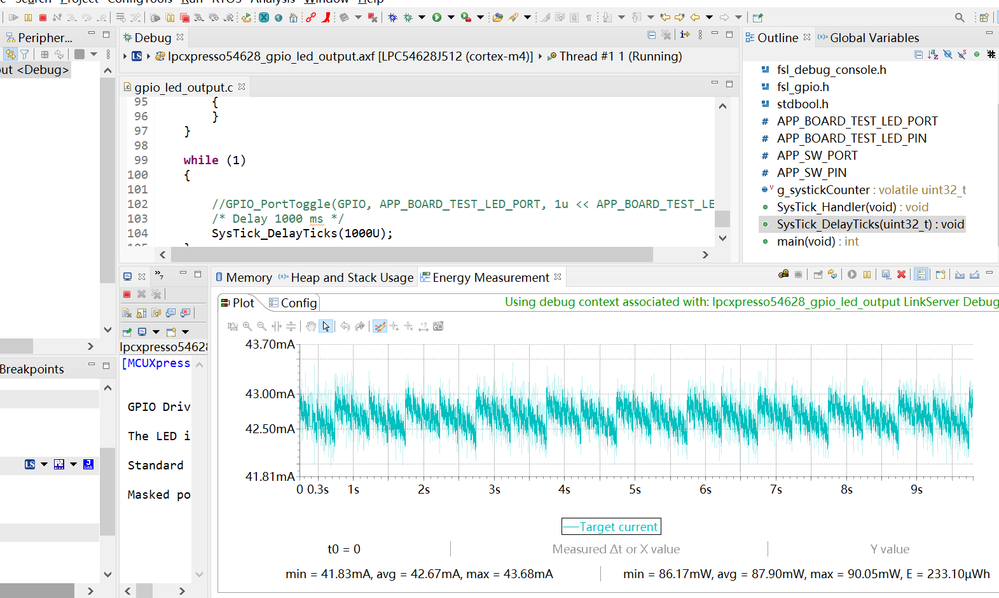The height and width of the screenshot is (598, 999).
Task: Click the red delete icon in Energy Measurement
Action: coord(901,275)
